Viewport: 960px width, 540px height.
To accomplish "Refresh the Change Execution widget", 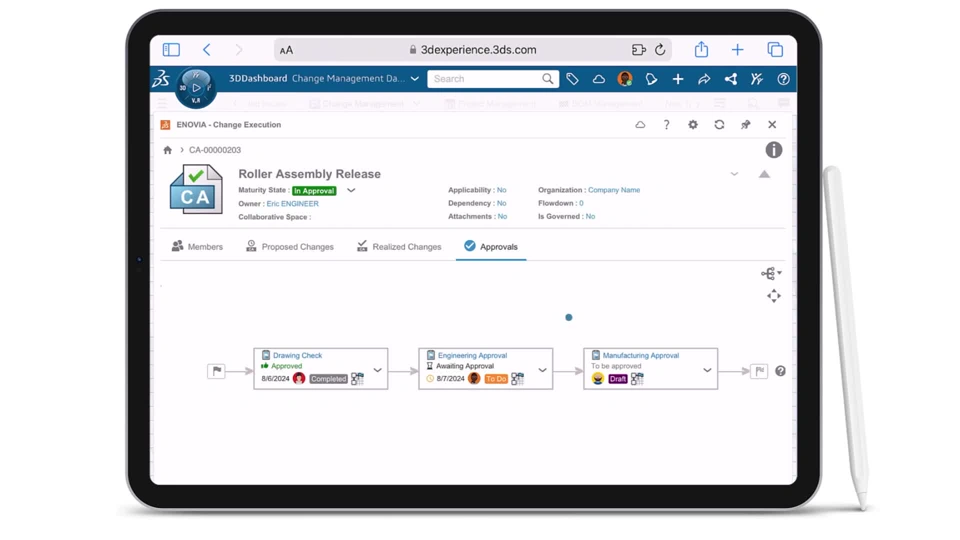I will click(x=719, y=125).
